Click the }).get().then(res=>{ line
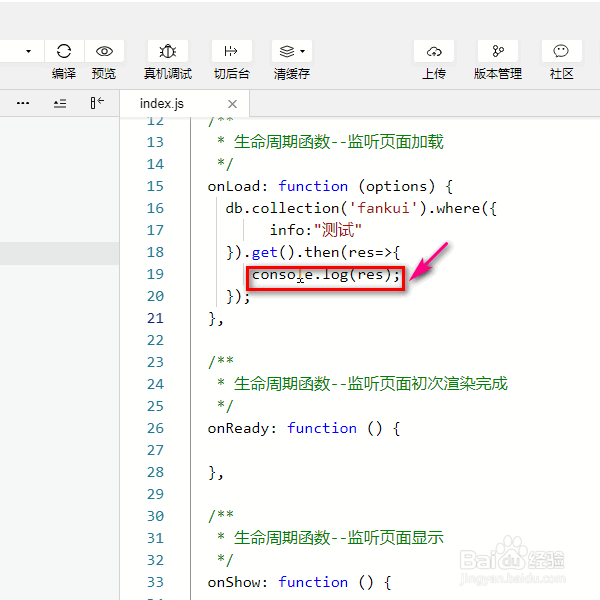The image size is (600, 600). (x=313, y=253)
